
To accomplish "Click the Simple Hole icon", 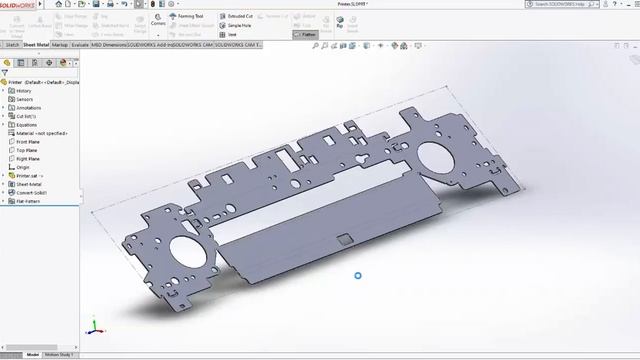I will pos(222,25).
